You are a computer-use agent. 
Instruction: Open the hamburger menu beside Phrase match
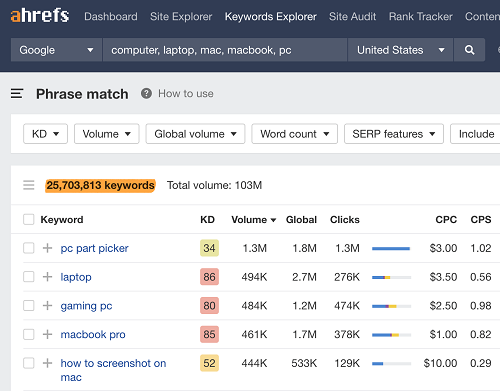pos(17,94)
